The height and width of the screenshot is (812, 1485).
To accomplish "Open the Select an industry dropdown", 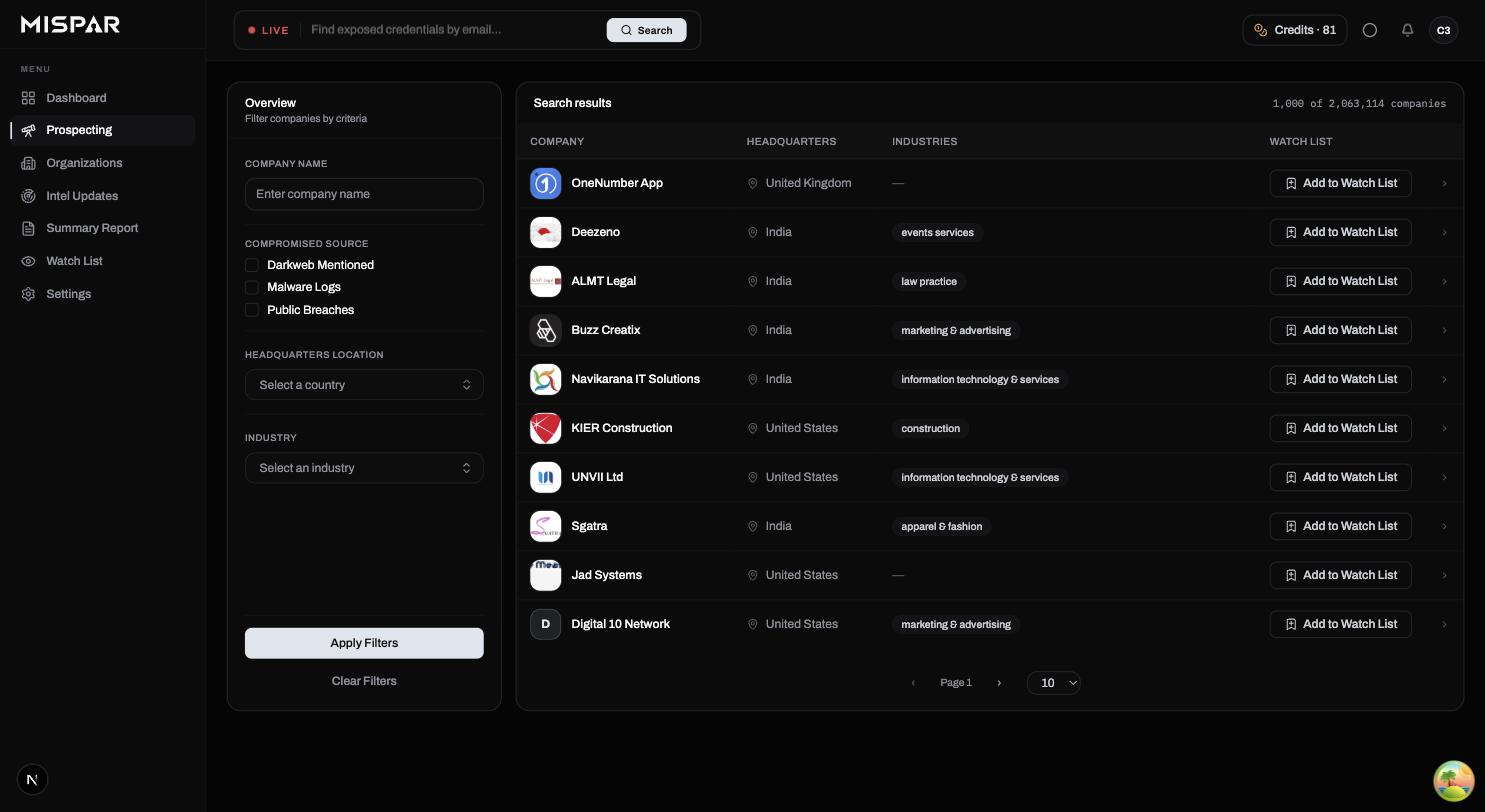I will point(364,468).
